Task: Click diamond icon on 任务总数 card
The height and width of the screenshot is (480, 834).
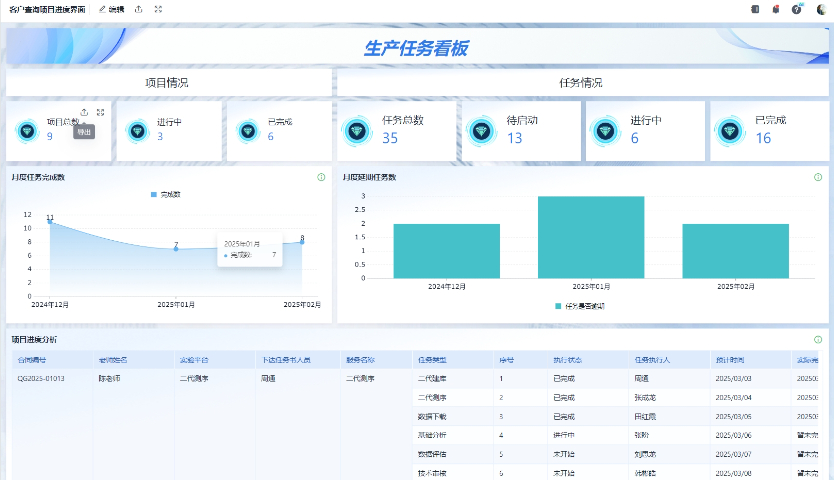Action: [x=357, y=131]
